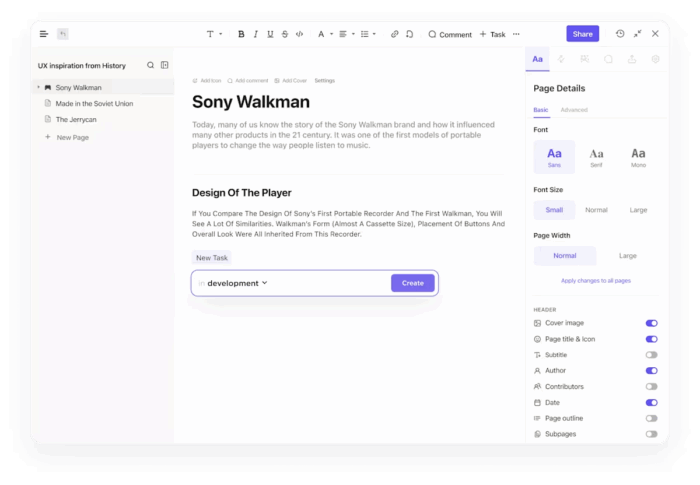Collapse the Sony Walkman page tree

tap(38, 88)
